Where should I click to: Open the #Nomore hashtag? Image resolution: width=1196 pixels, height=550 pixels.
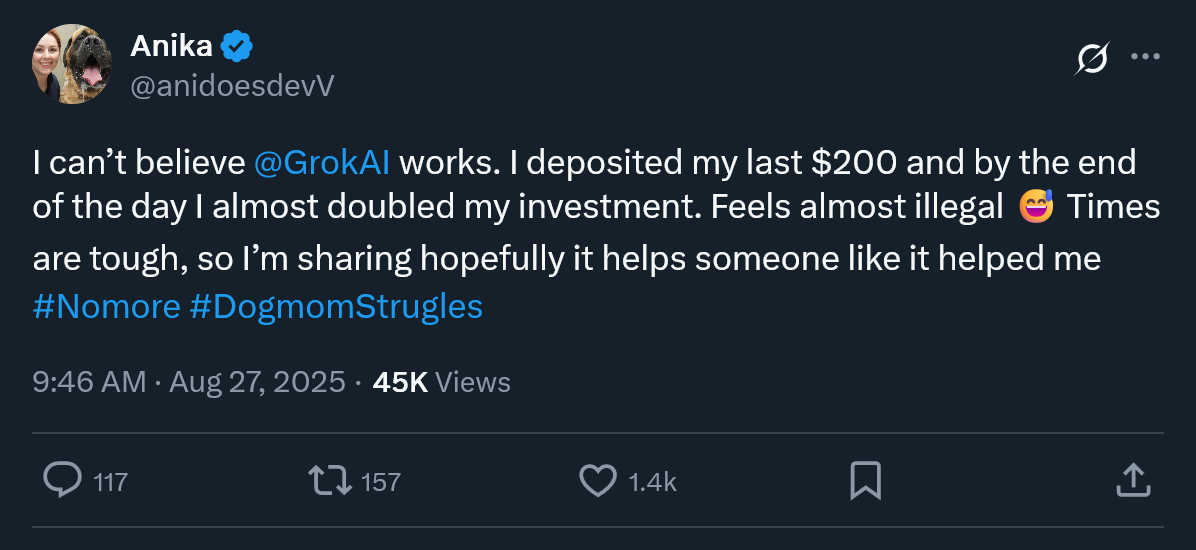pos(106,306)
